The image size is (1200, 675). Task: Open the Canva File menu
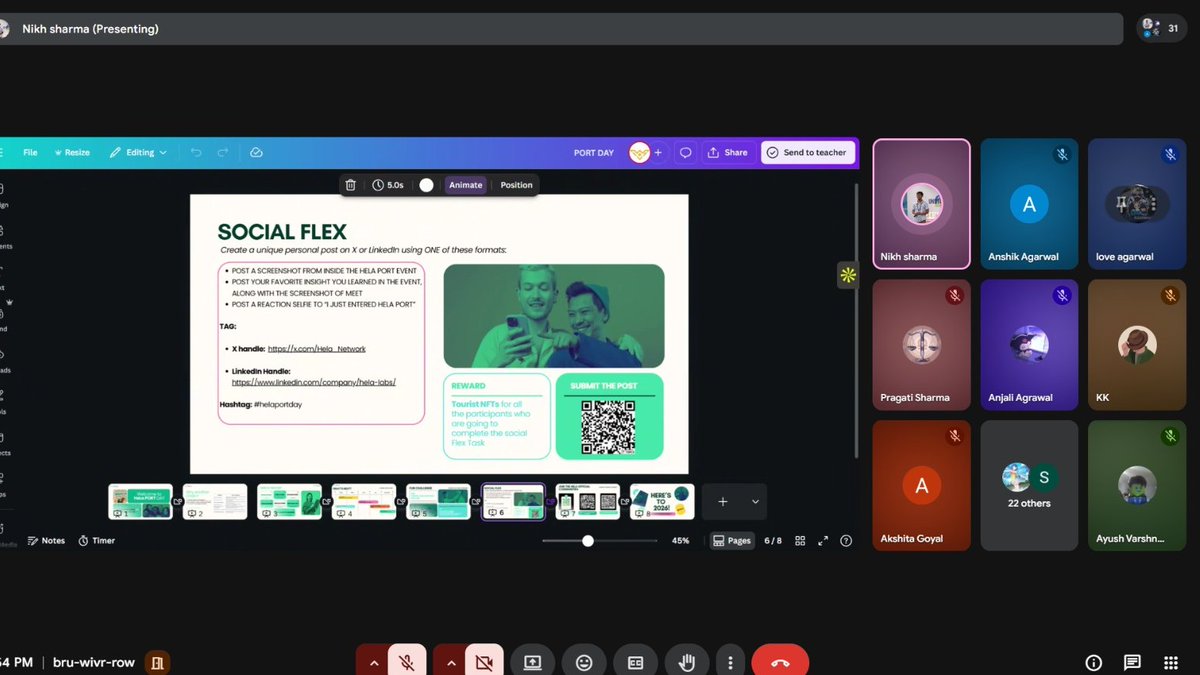coord(30,152)
